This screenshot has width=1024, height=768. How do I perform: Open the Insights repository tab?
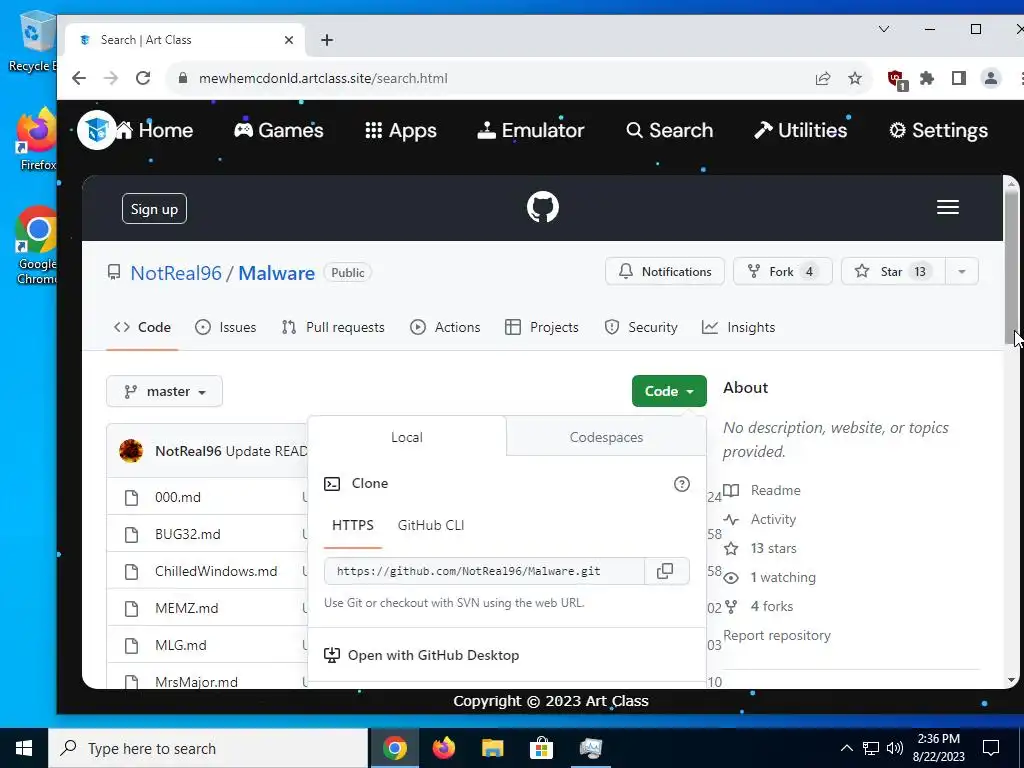click(x=739, y=327)
